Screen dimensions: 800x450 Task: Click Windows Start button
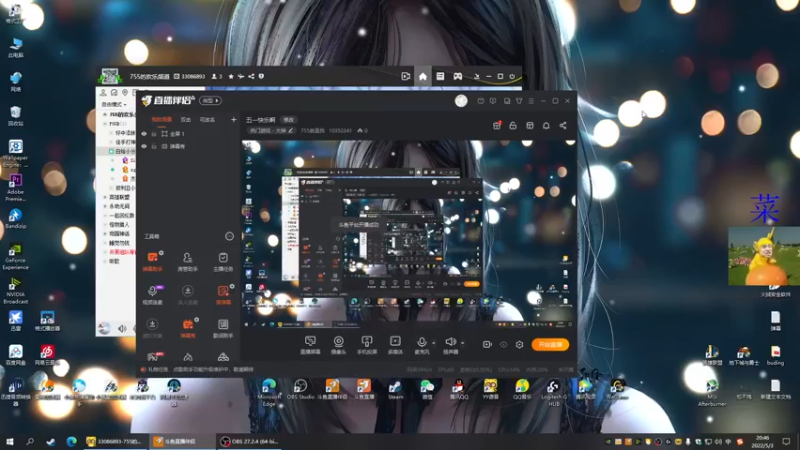[10, 441]
